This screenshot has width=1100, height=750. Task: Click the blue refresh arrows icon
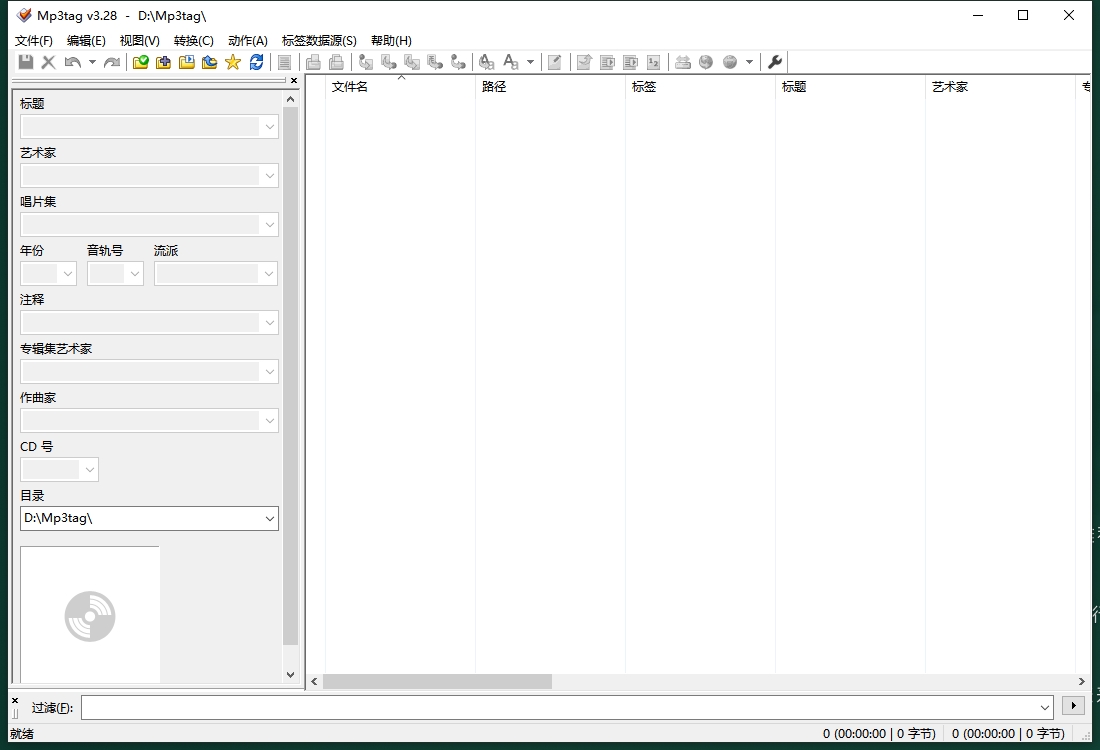pyautogui.click(x=257, y=62)
